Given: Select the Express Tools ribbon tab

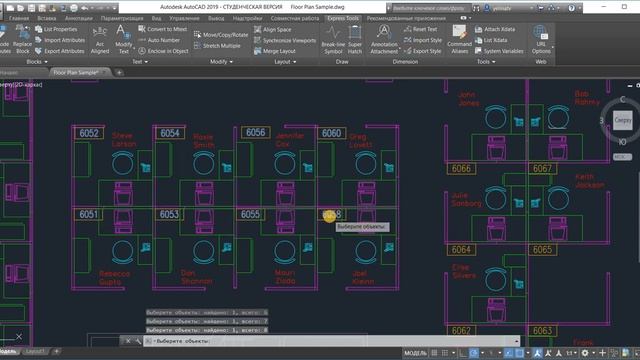Looking at the screenshot, I should [x=343, y=18].
